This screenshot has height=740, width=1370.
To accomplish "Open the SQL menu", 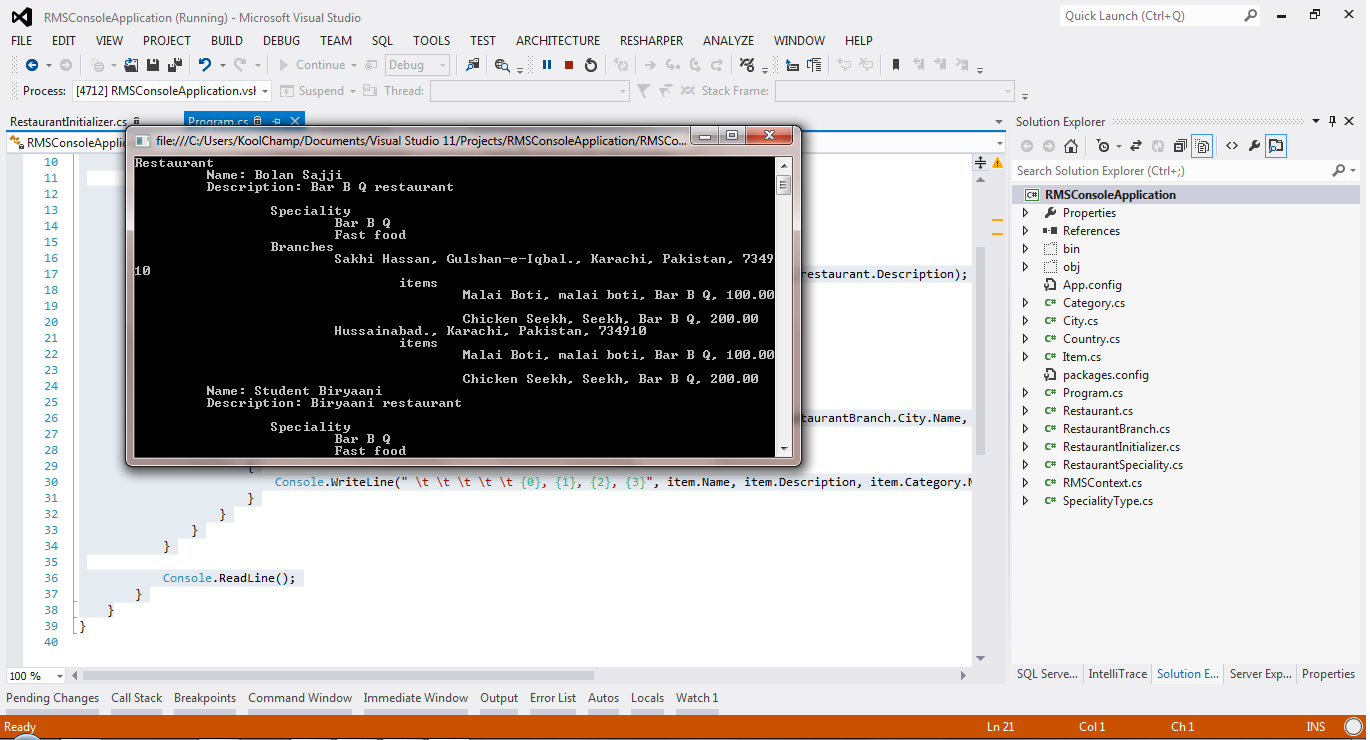I will point(382,41).
